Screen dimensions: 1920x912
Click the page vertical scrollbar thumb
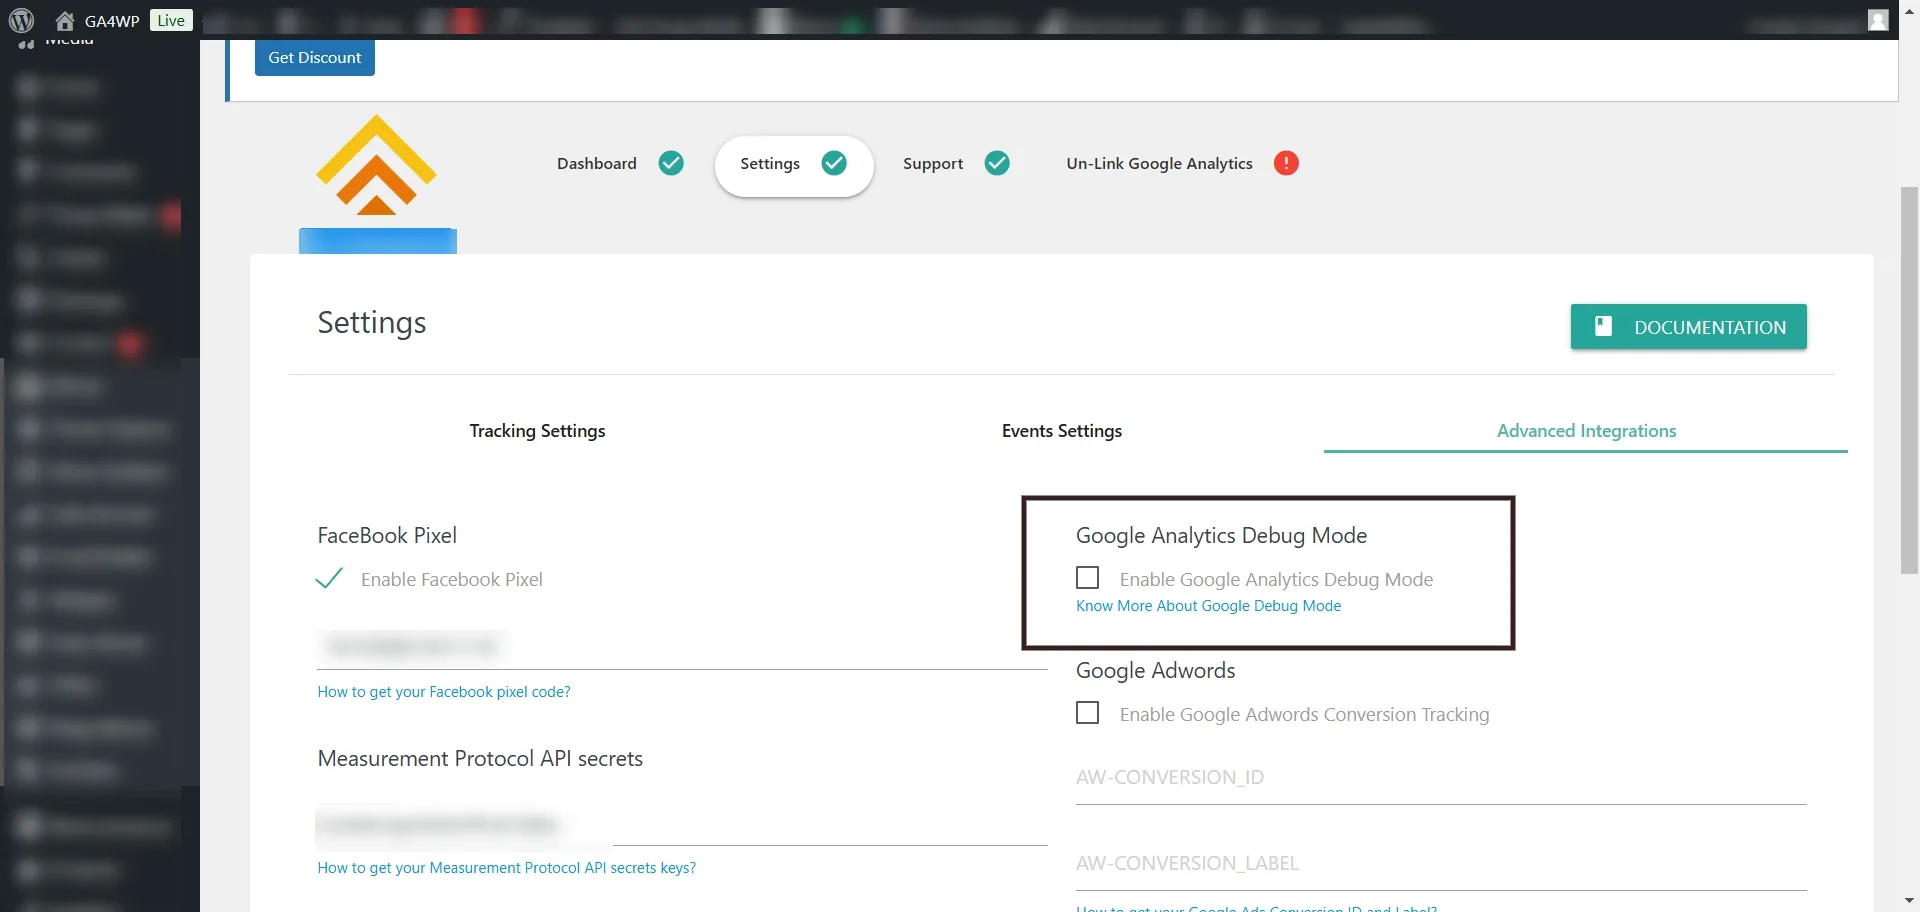click(1909, 380)
